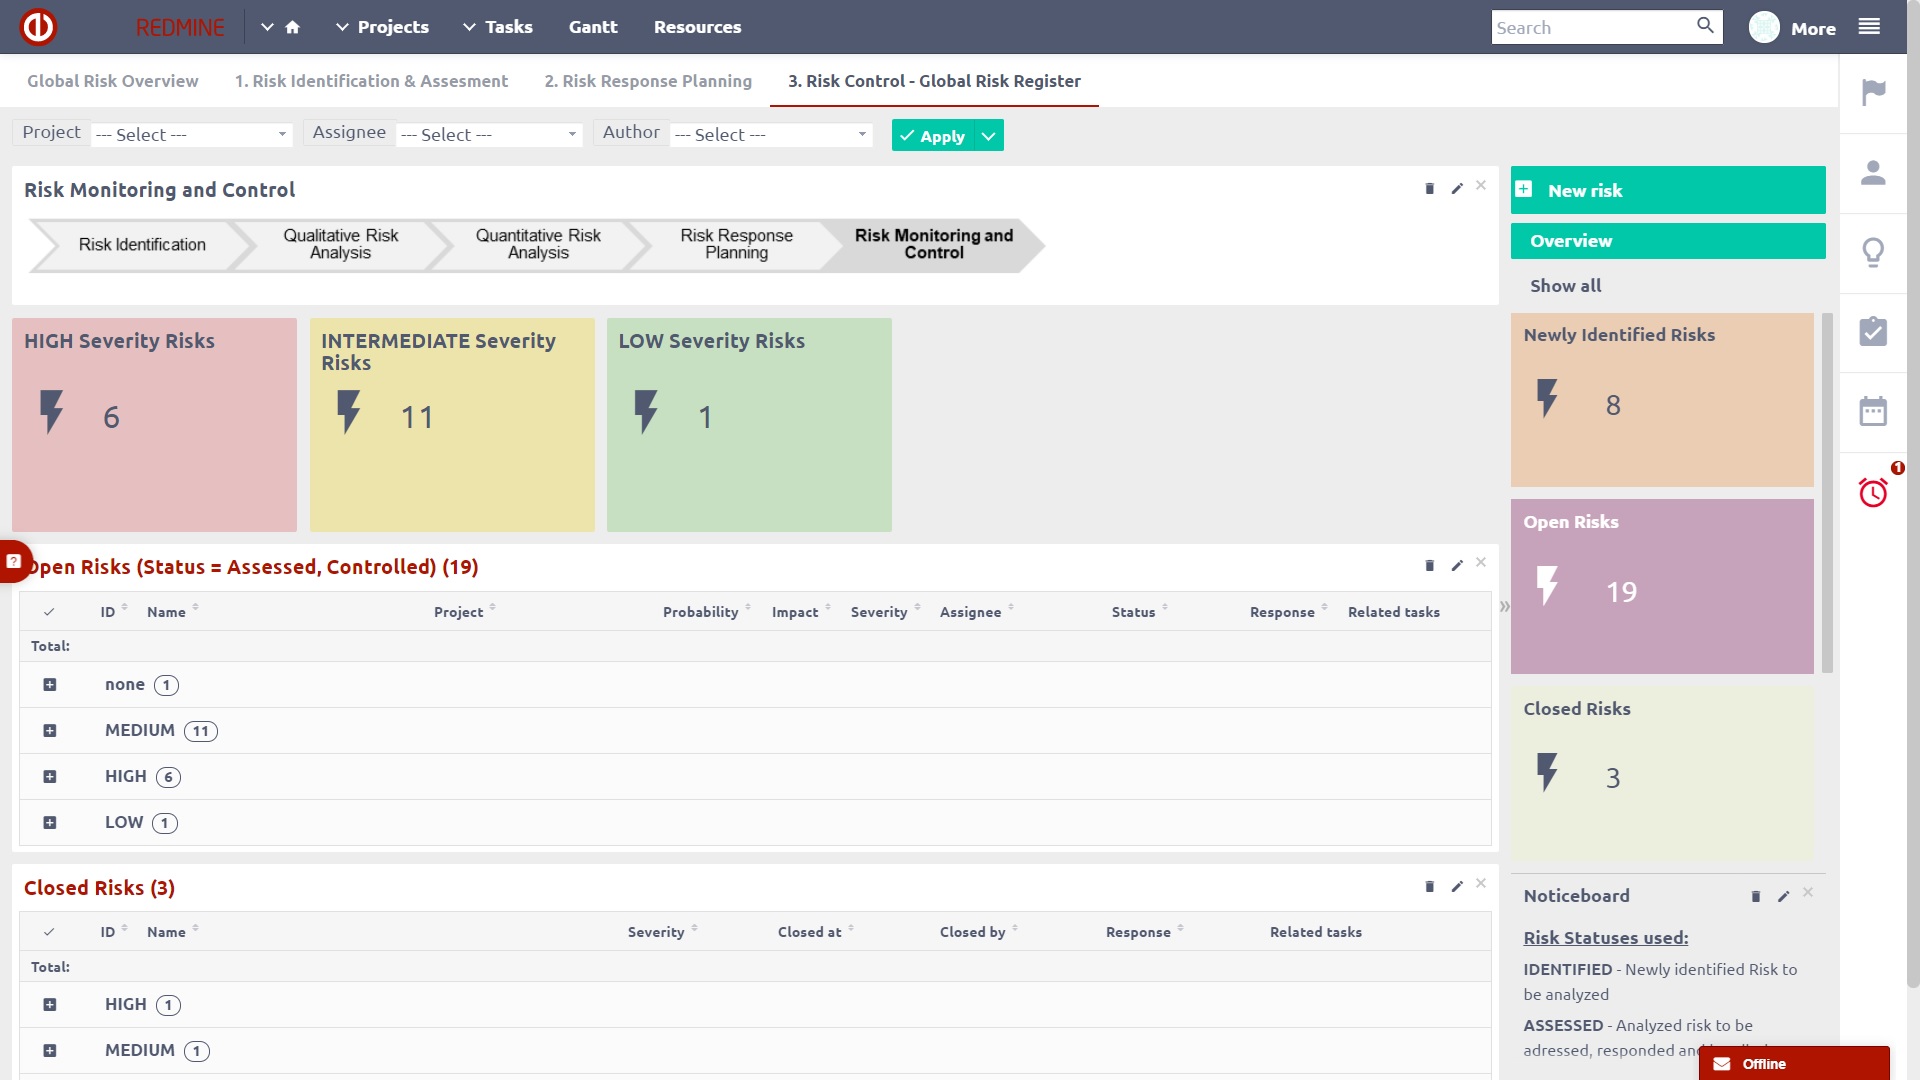Screen dimensions: 1920x1080
Task: Click the pencil edit icon on the Noticeboard panel
Action: click(x=1783, y=897)
